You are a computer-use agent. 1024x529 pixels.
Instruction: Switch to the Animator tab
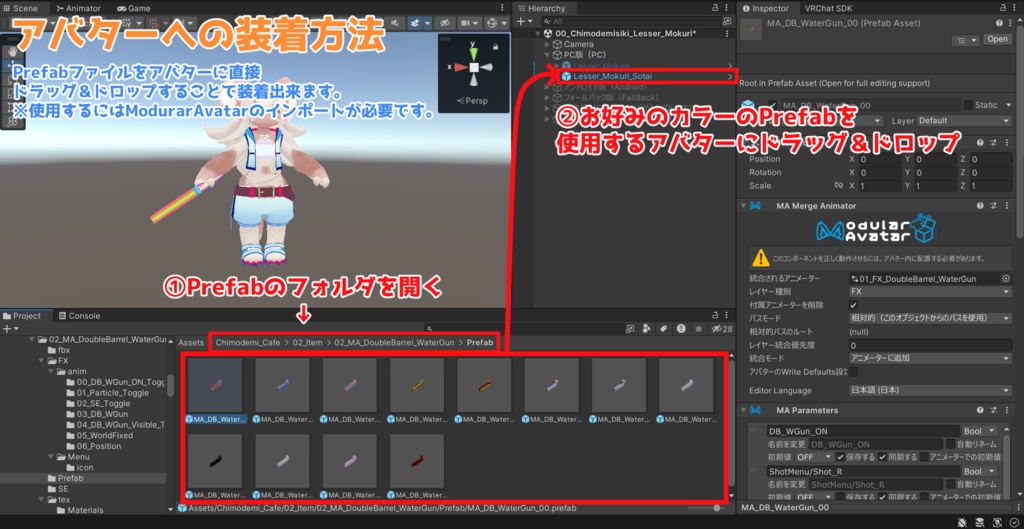78,8
